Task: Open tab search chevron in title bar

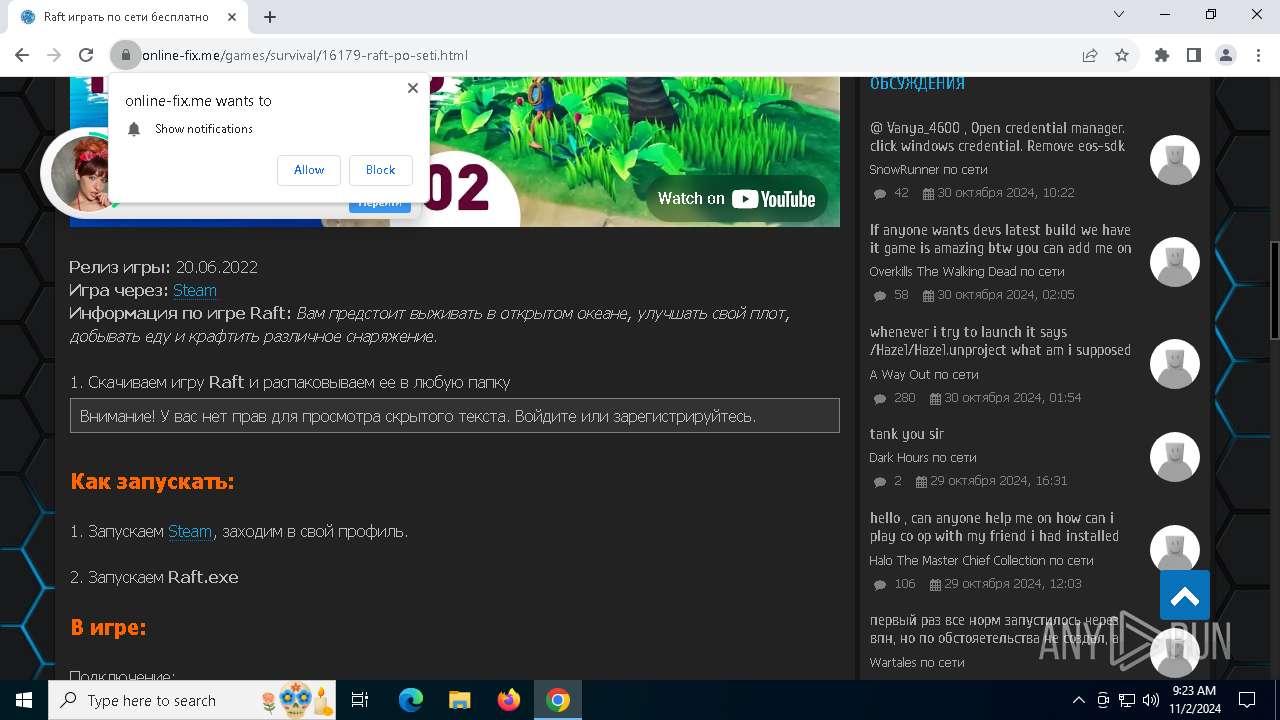Action: point(1119,14)
